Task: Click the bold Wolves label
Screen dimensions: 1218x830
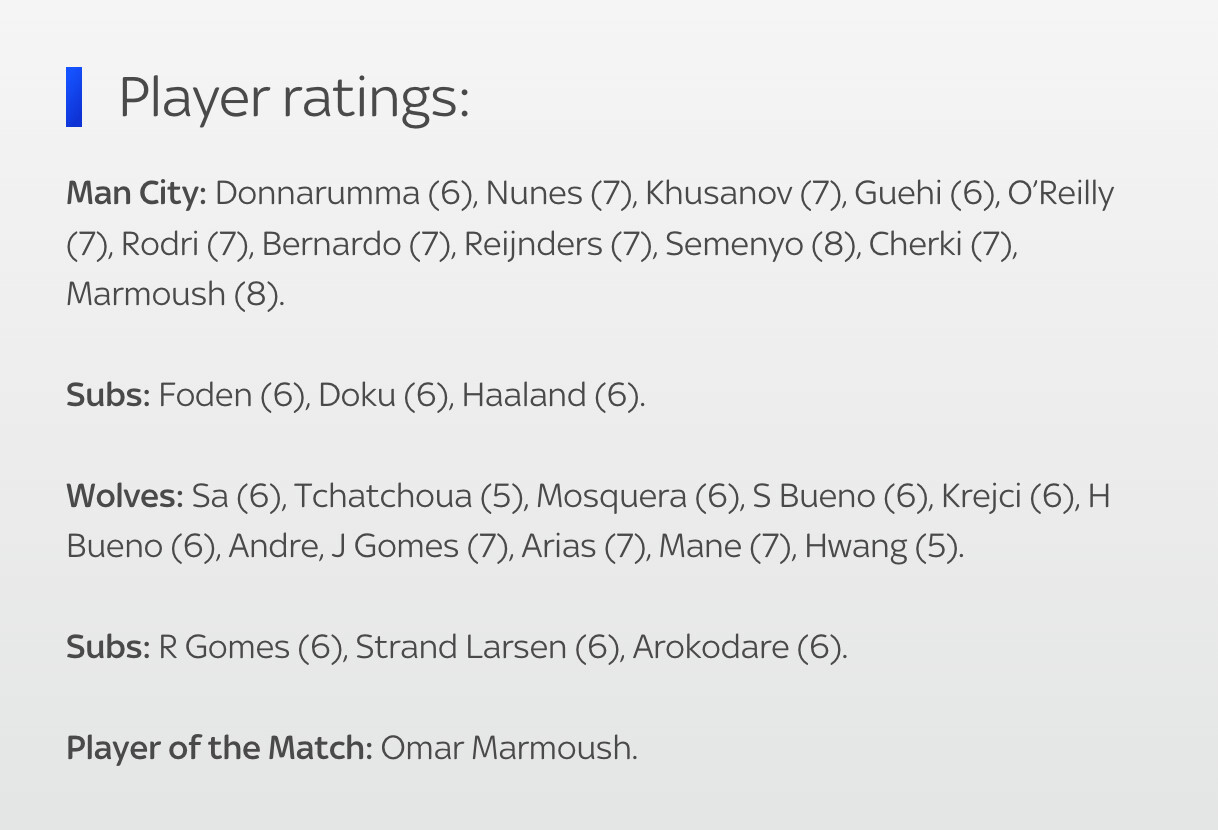Action: pyautogui.click(x=125, y=496)
